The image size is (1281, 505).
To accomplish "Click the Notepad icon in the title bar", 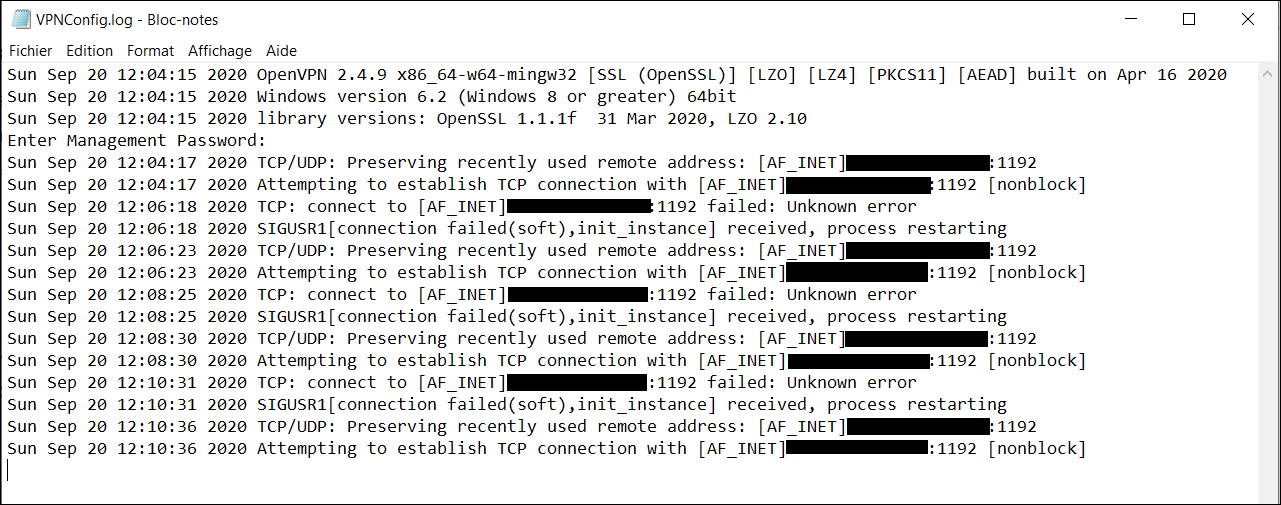I will (20, 20).
